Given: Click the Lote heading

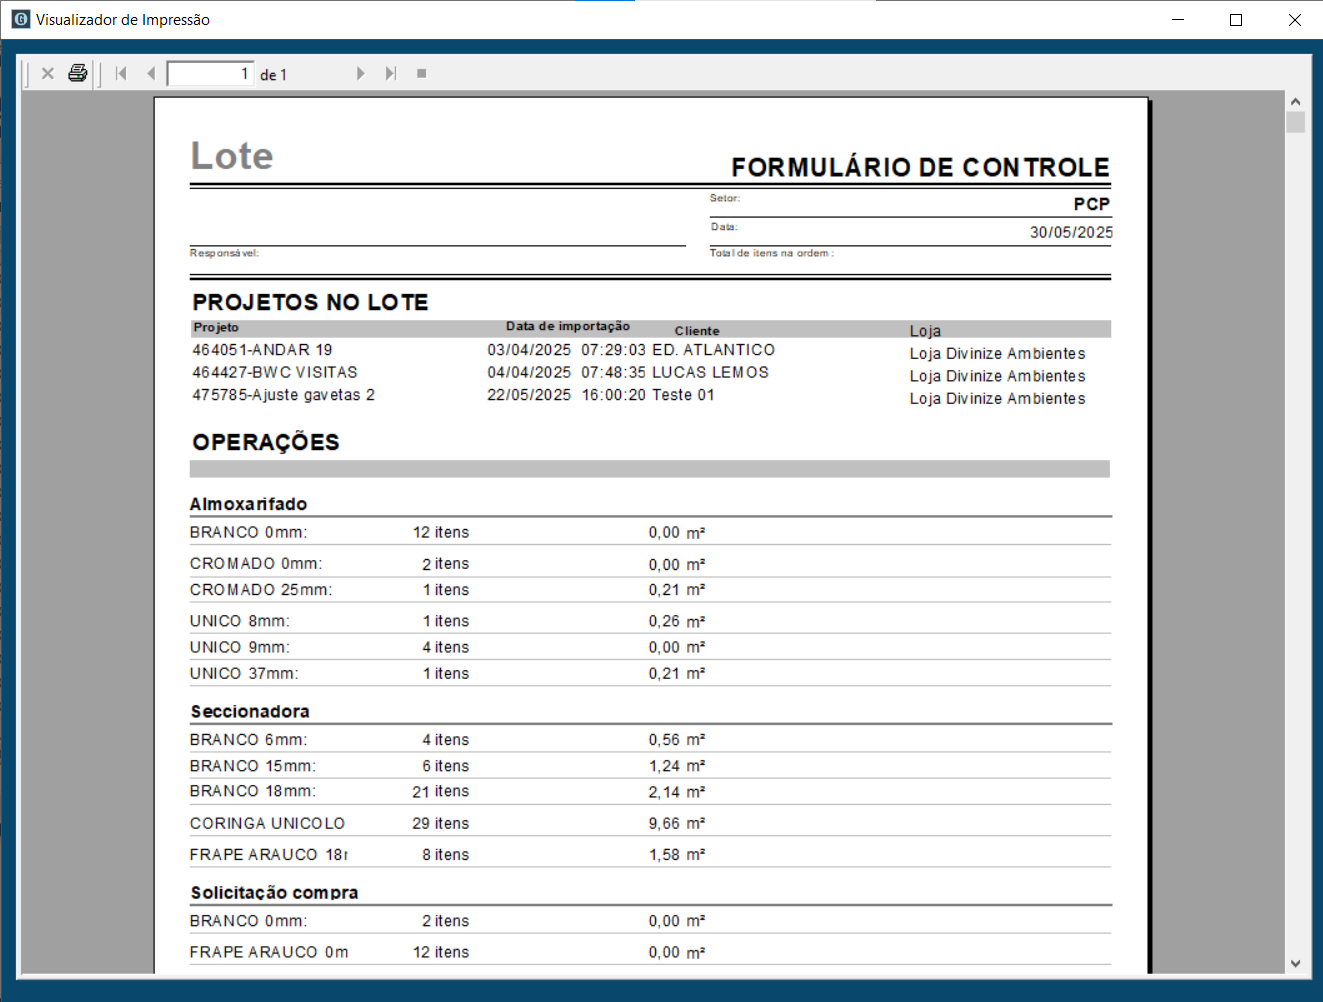Looking at the screenshot, I should click(232, 156).
